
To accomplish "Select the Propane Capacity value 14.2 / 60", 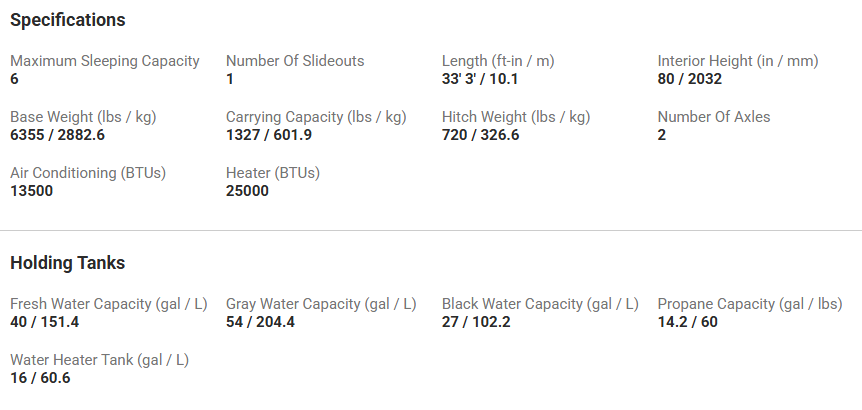I will point(688,322).
